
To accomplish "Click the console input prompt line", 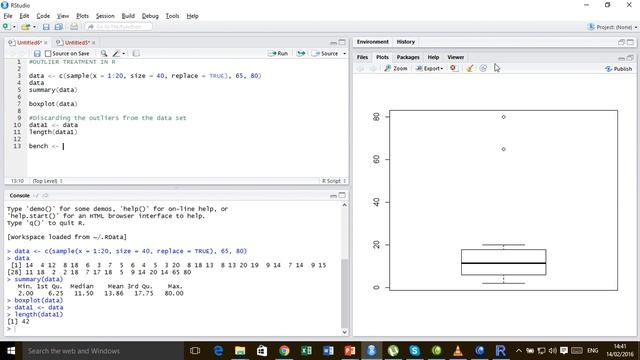I will (x=174, y=329).
